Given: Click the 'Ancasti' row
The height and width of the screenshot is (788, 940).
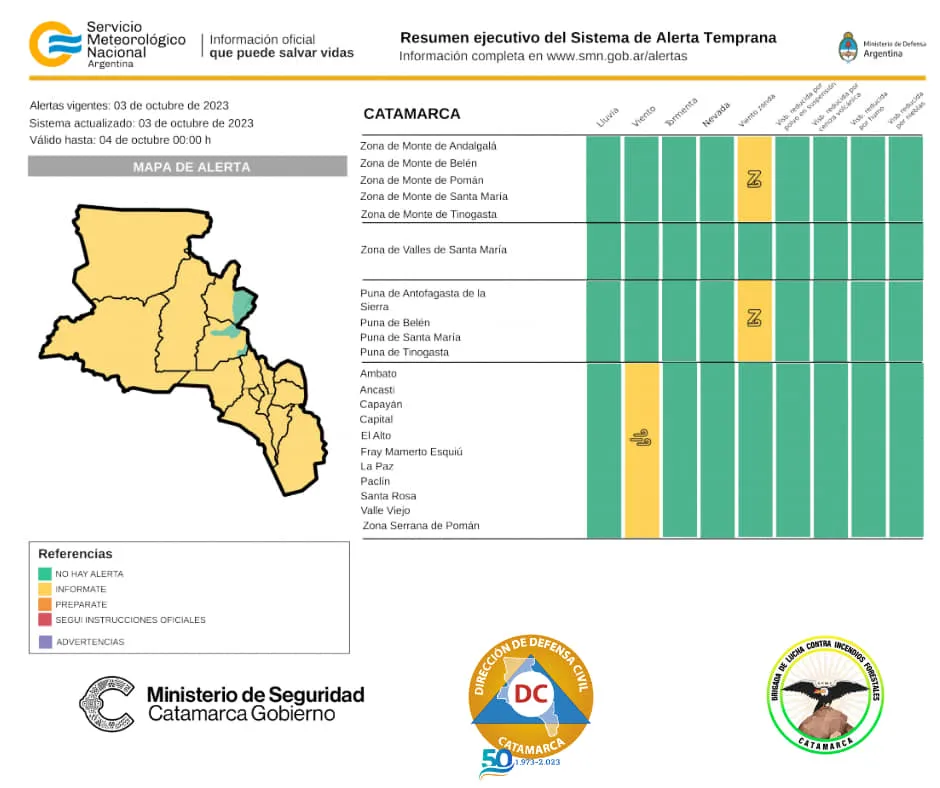Looking at the screenshot, I should [377, 390].
